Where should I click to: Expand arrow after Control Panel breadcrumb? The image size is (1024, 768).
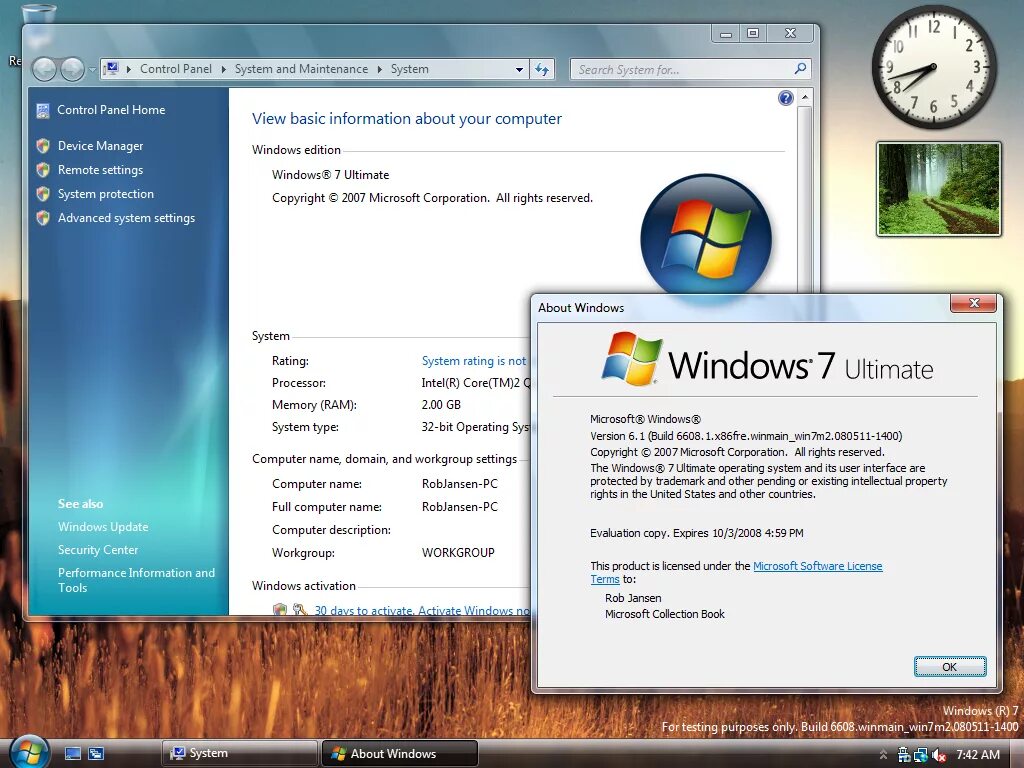223,69
